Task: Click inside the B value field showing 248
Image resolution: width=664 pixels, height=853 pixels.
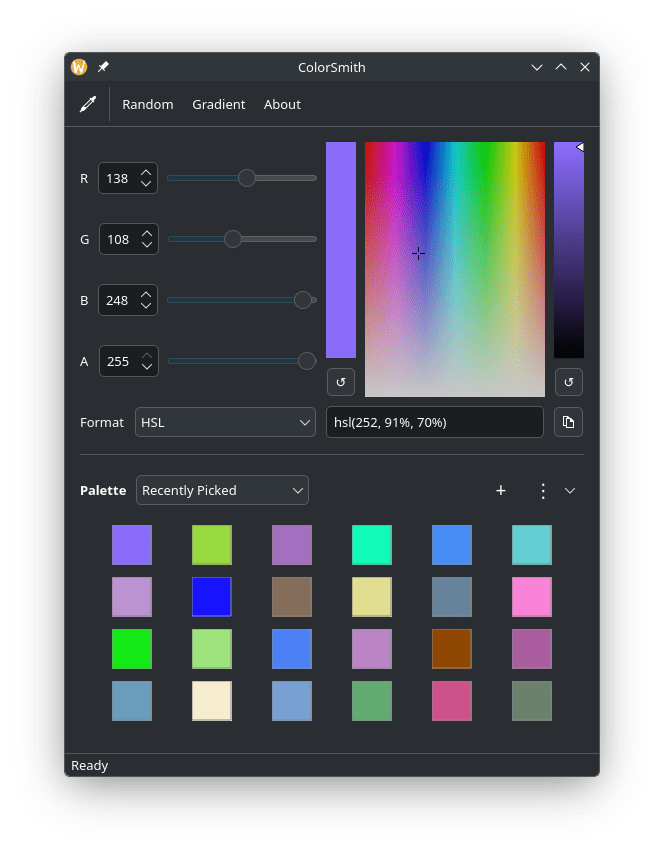Action: (119, 300)
